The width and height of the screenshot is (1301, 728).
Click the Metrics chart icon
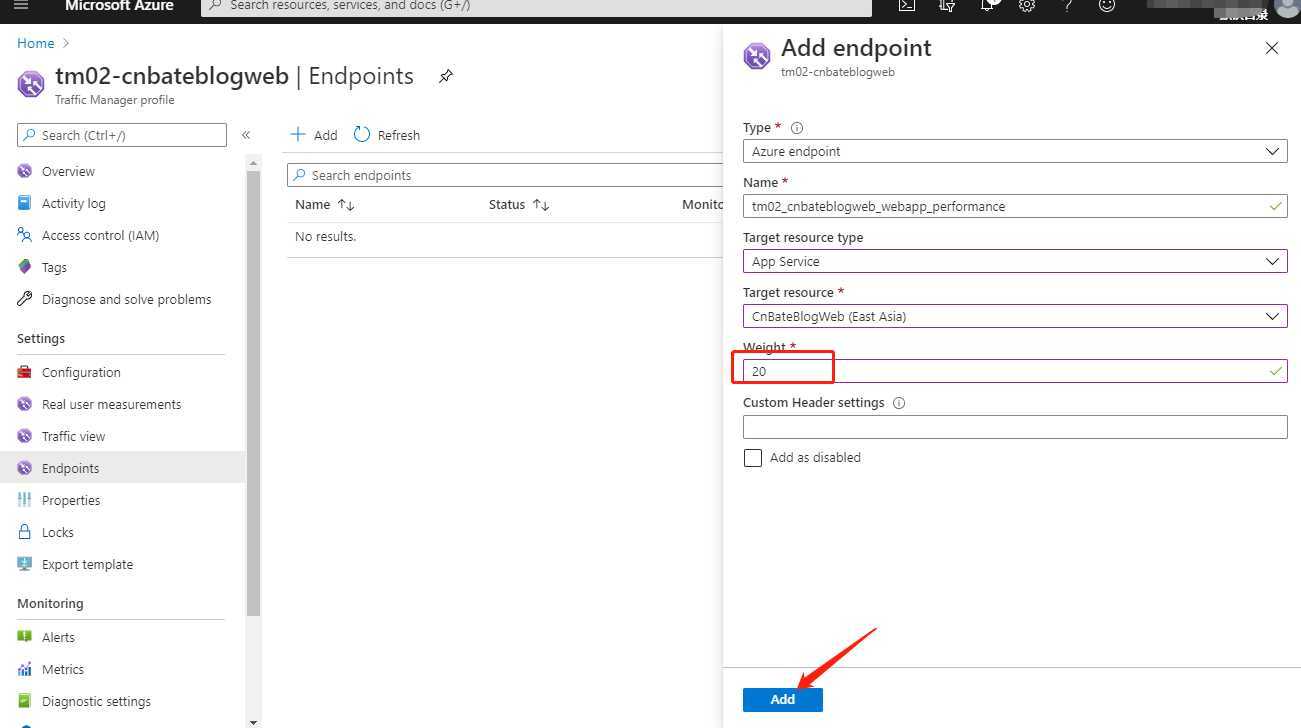pos(25,669)
